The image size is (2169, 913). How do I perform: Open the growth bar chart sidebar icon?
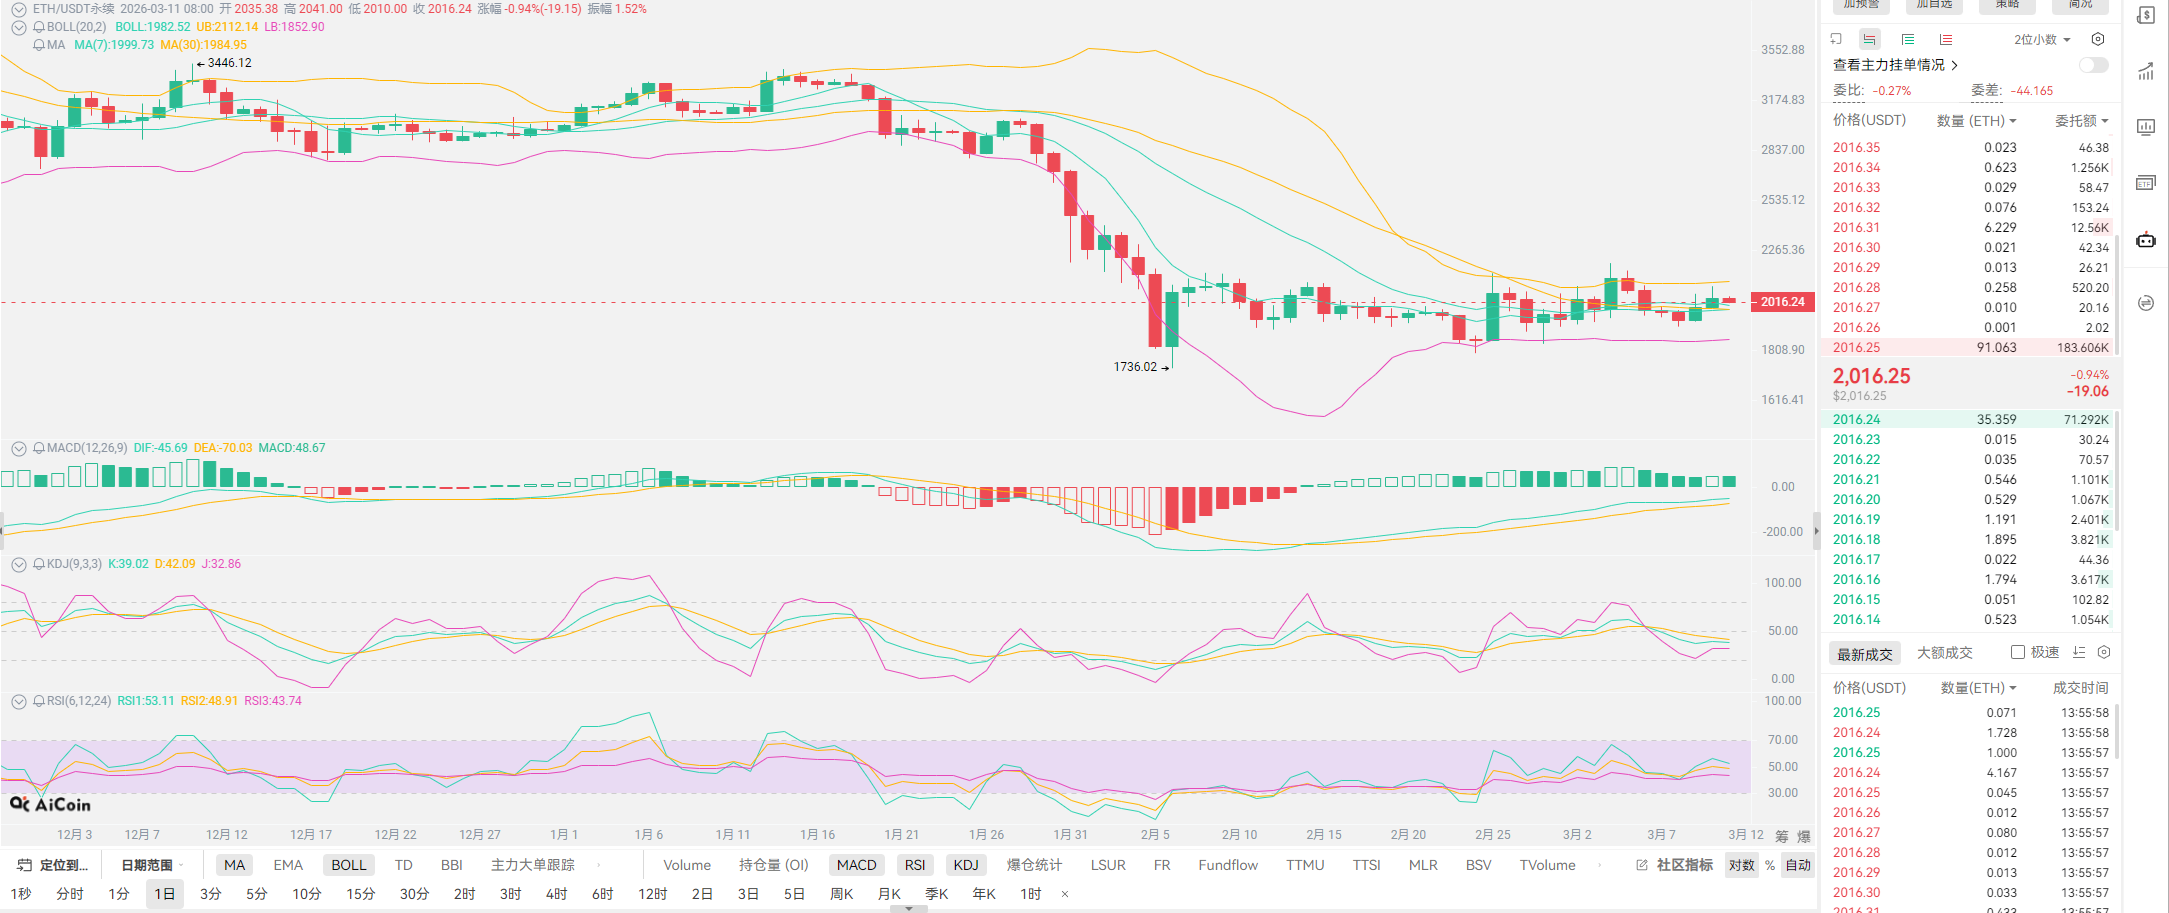(x=2145, y=72)
